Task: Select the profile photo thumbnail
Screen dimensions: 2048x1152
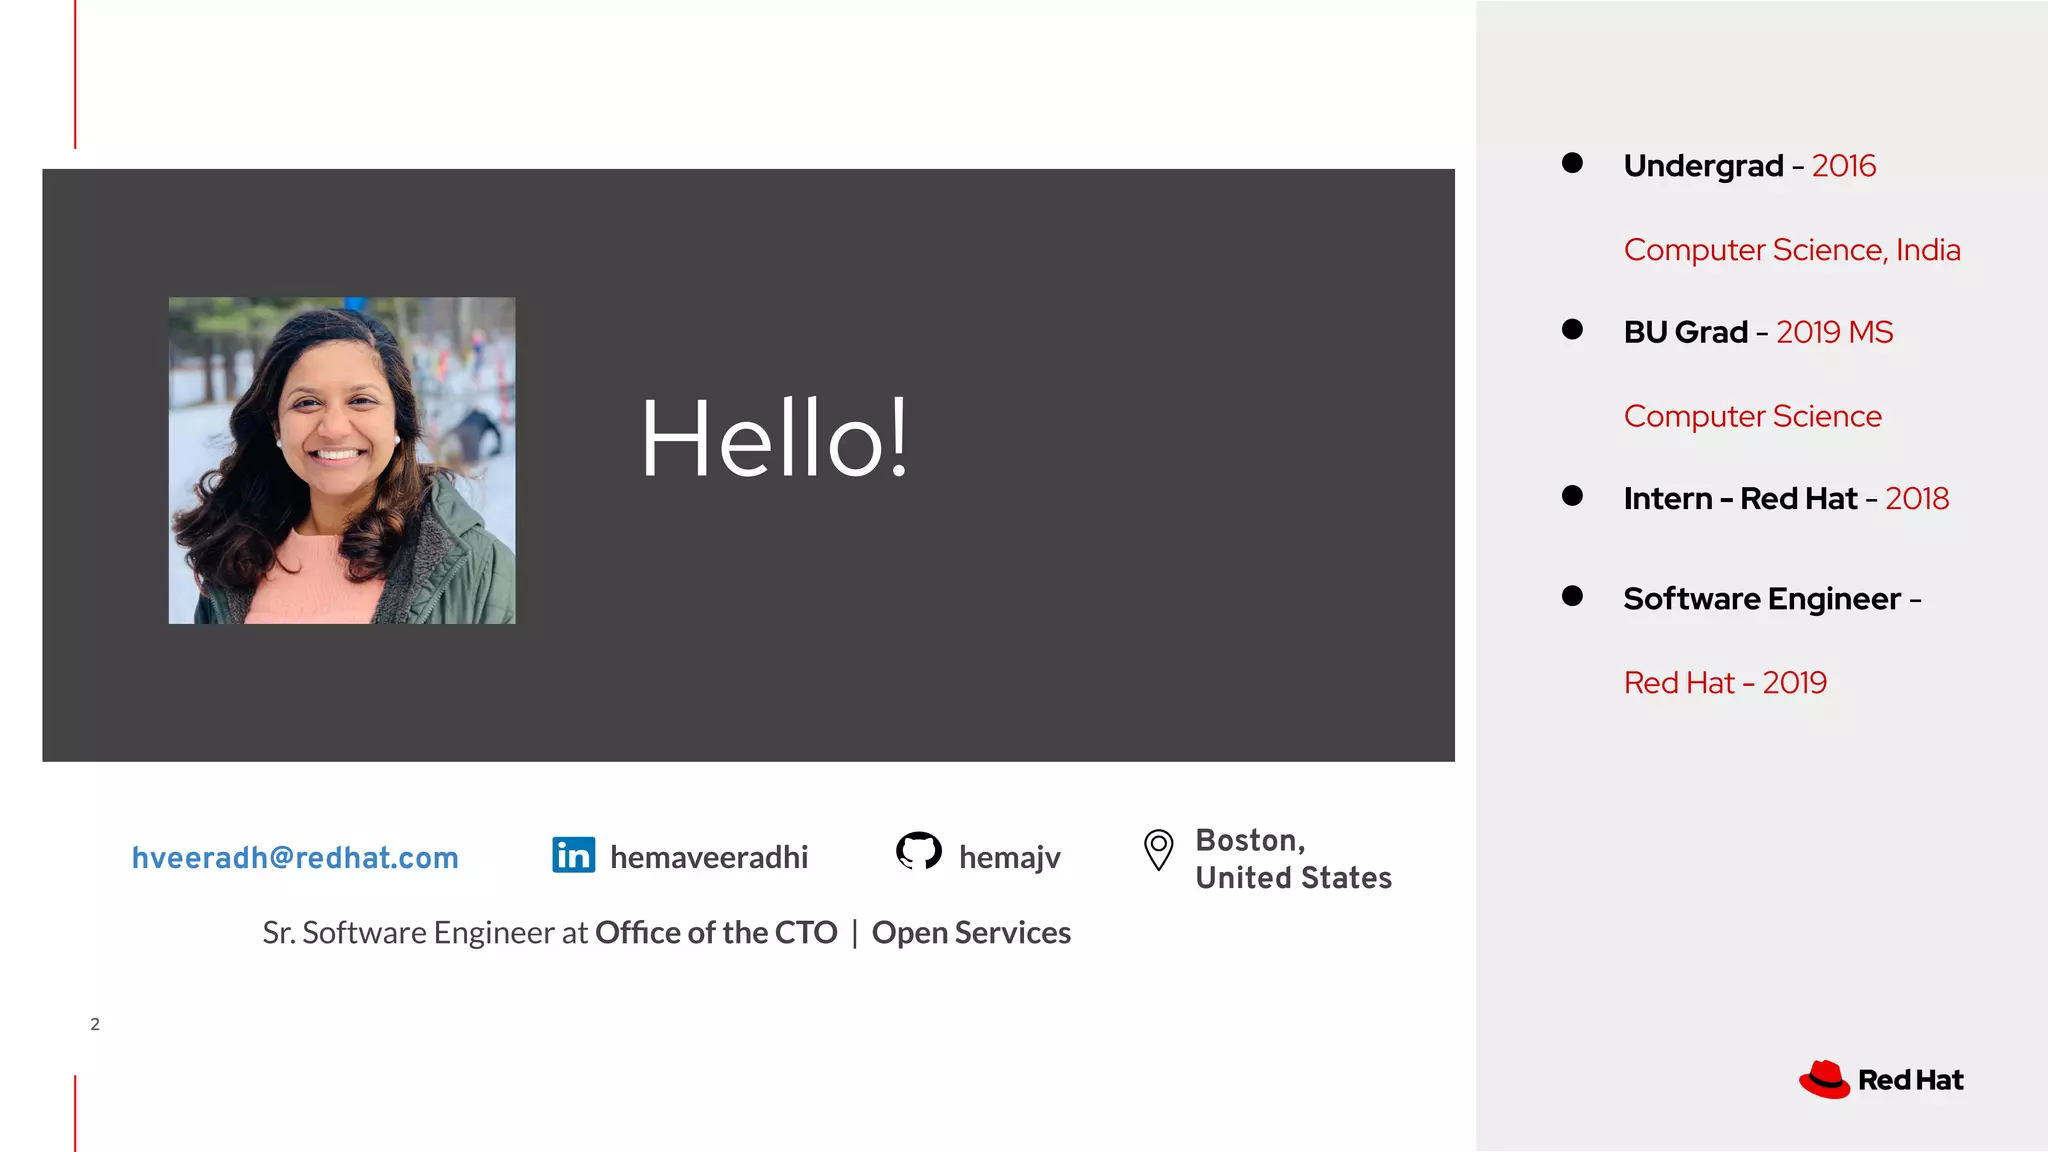Action: (x=342, y=461)
